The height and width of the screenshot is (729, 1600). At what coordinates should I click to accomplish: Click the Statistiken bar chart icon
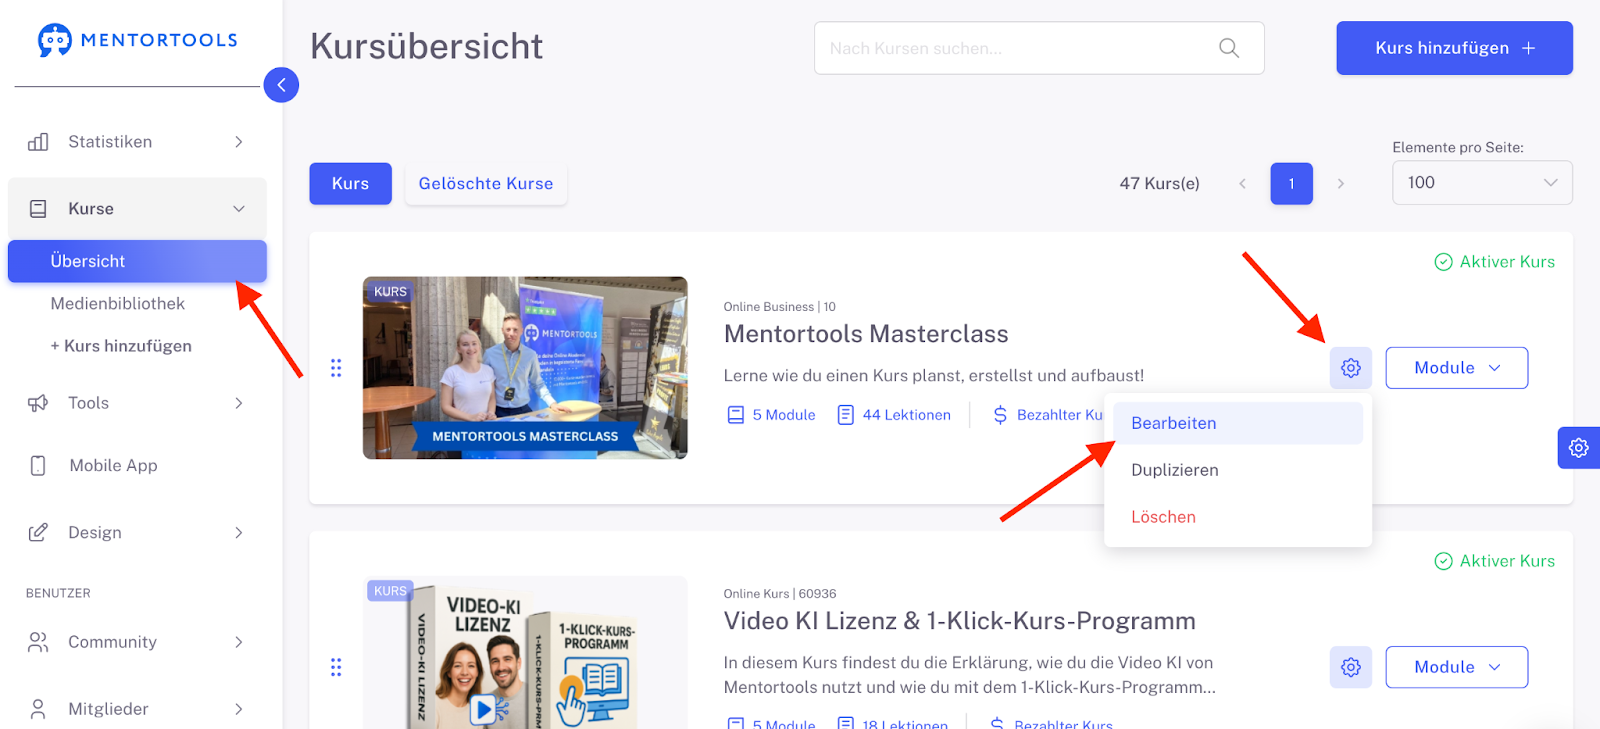click(38, 142)
